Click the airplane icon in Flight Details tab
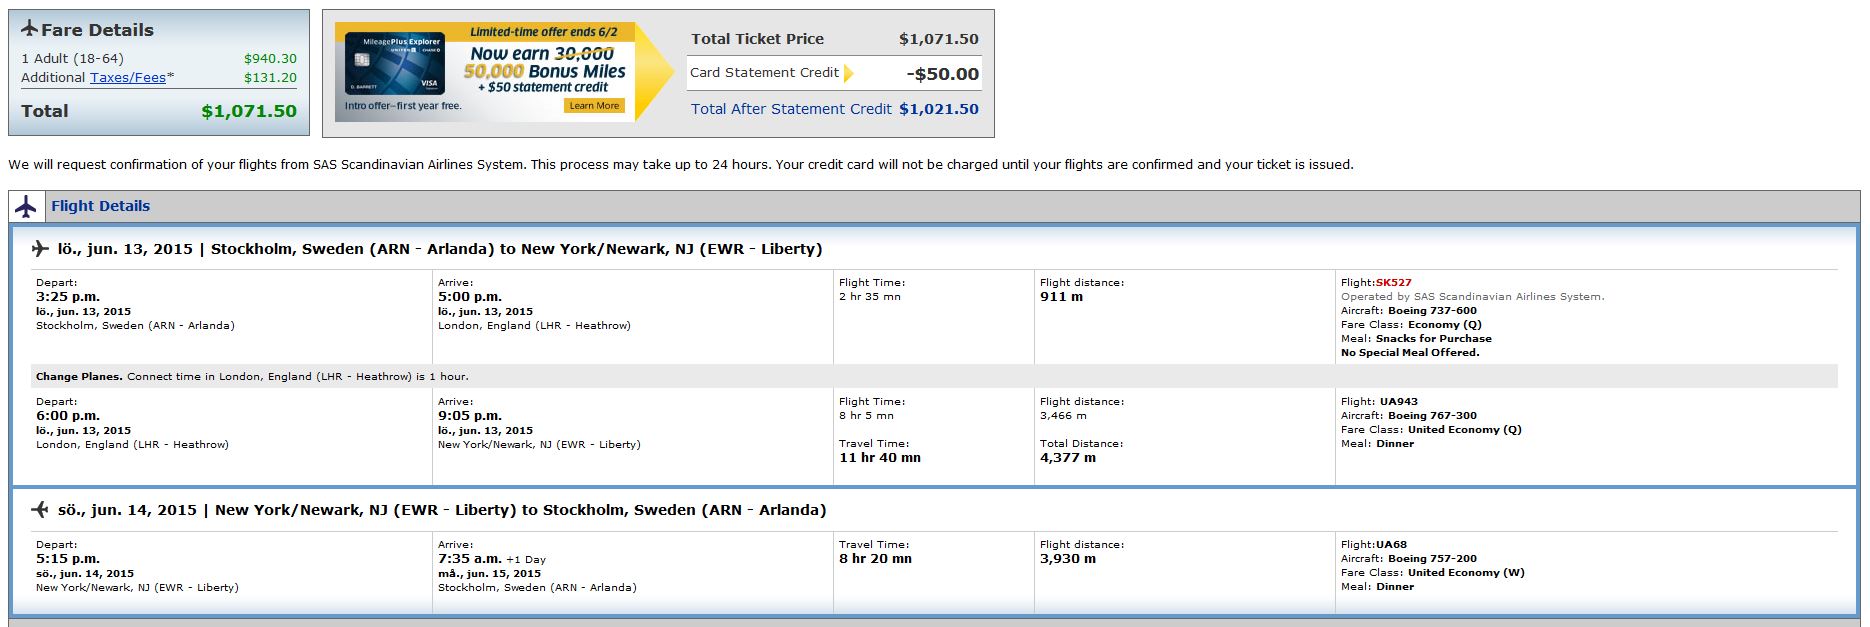This screenshot has height=627, width=1870. 26,207
